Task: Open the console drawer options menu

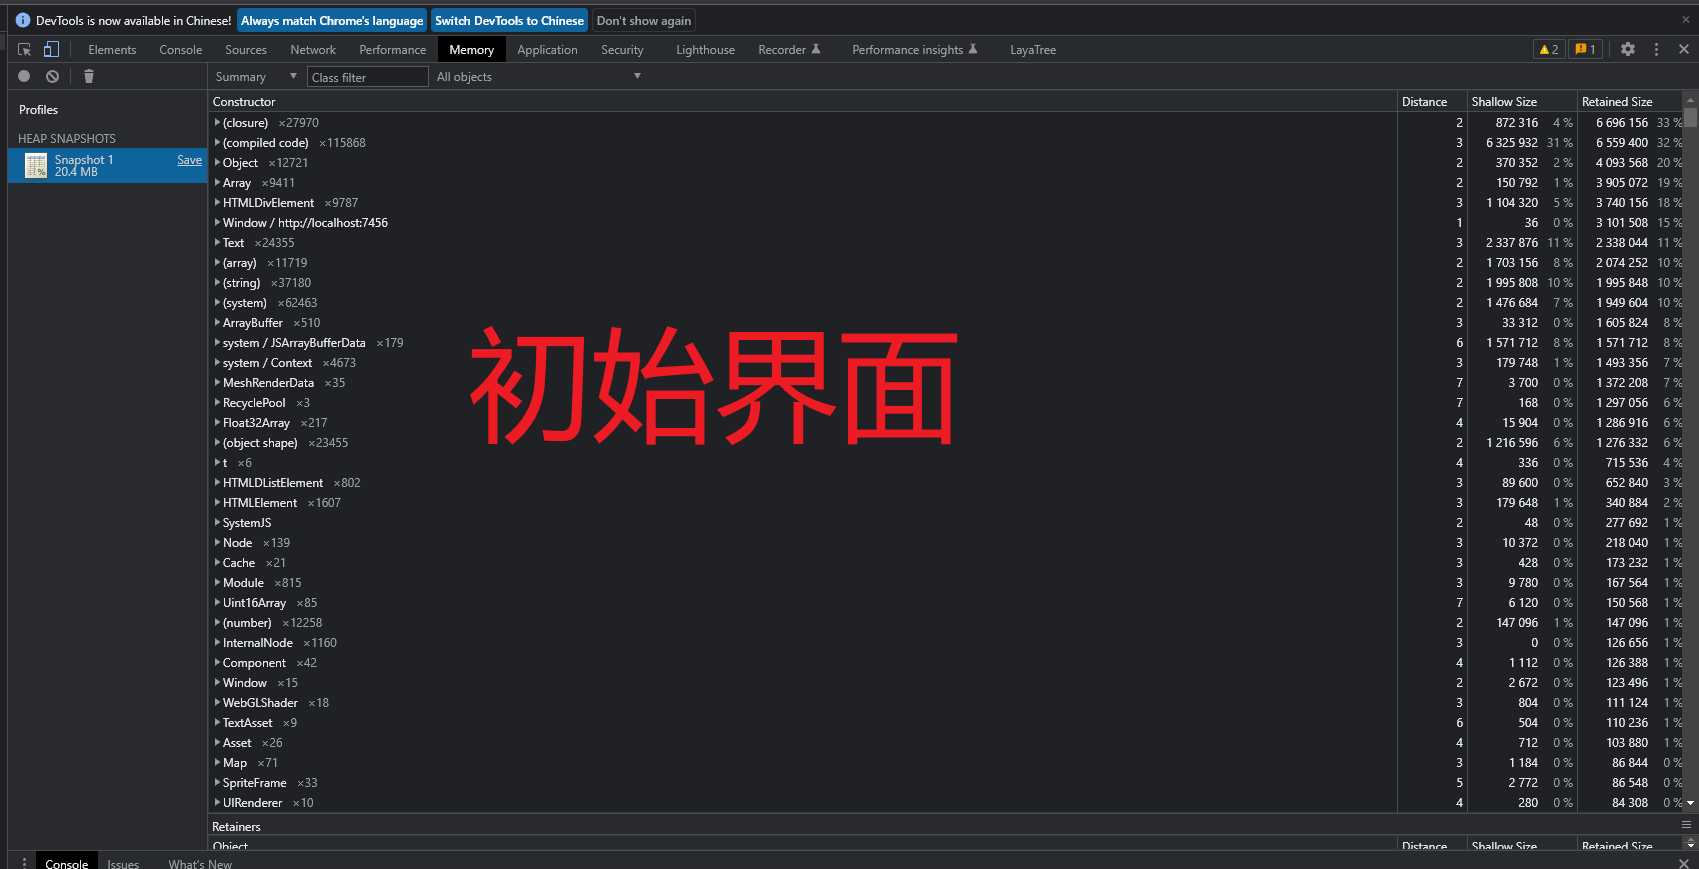Action: tap(24, 863)
